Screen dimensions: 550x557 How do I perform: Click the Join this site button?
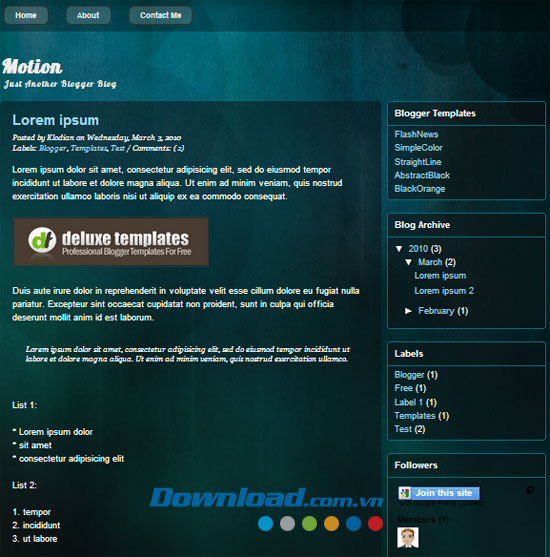point(439,493)
